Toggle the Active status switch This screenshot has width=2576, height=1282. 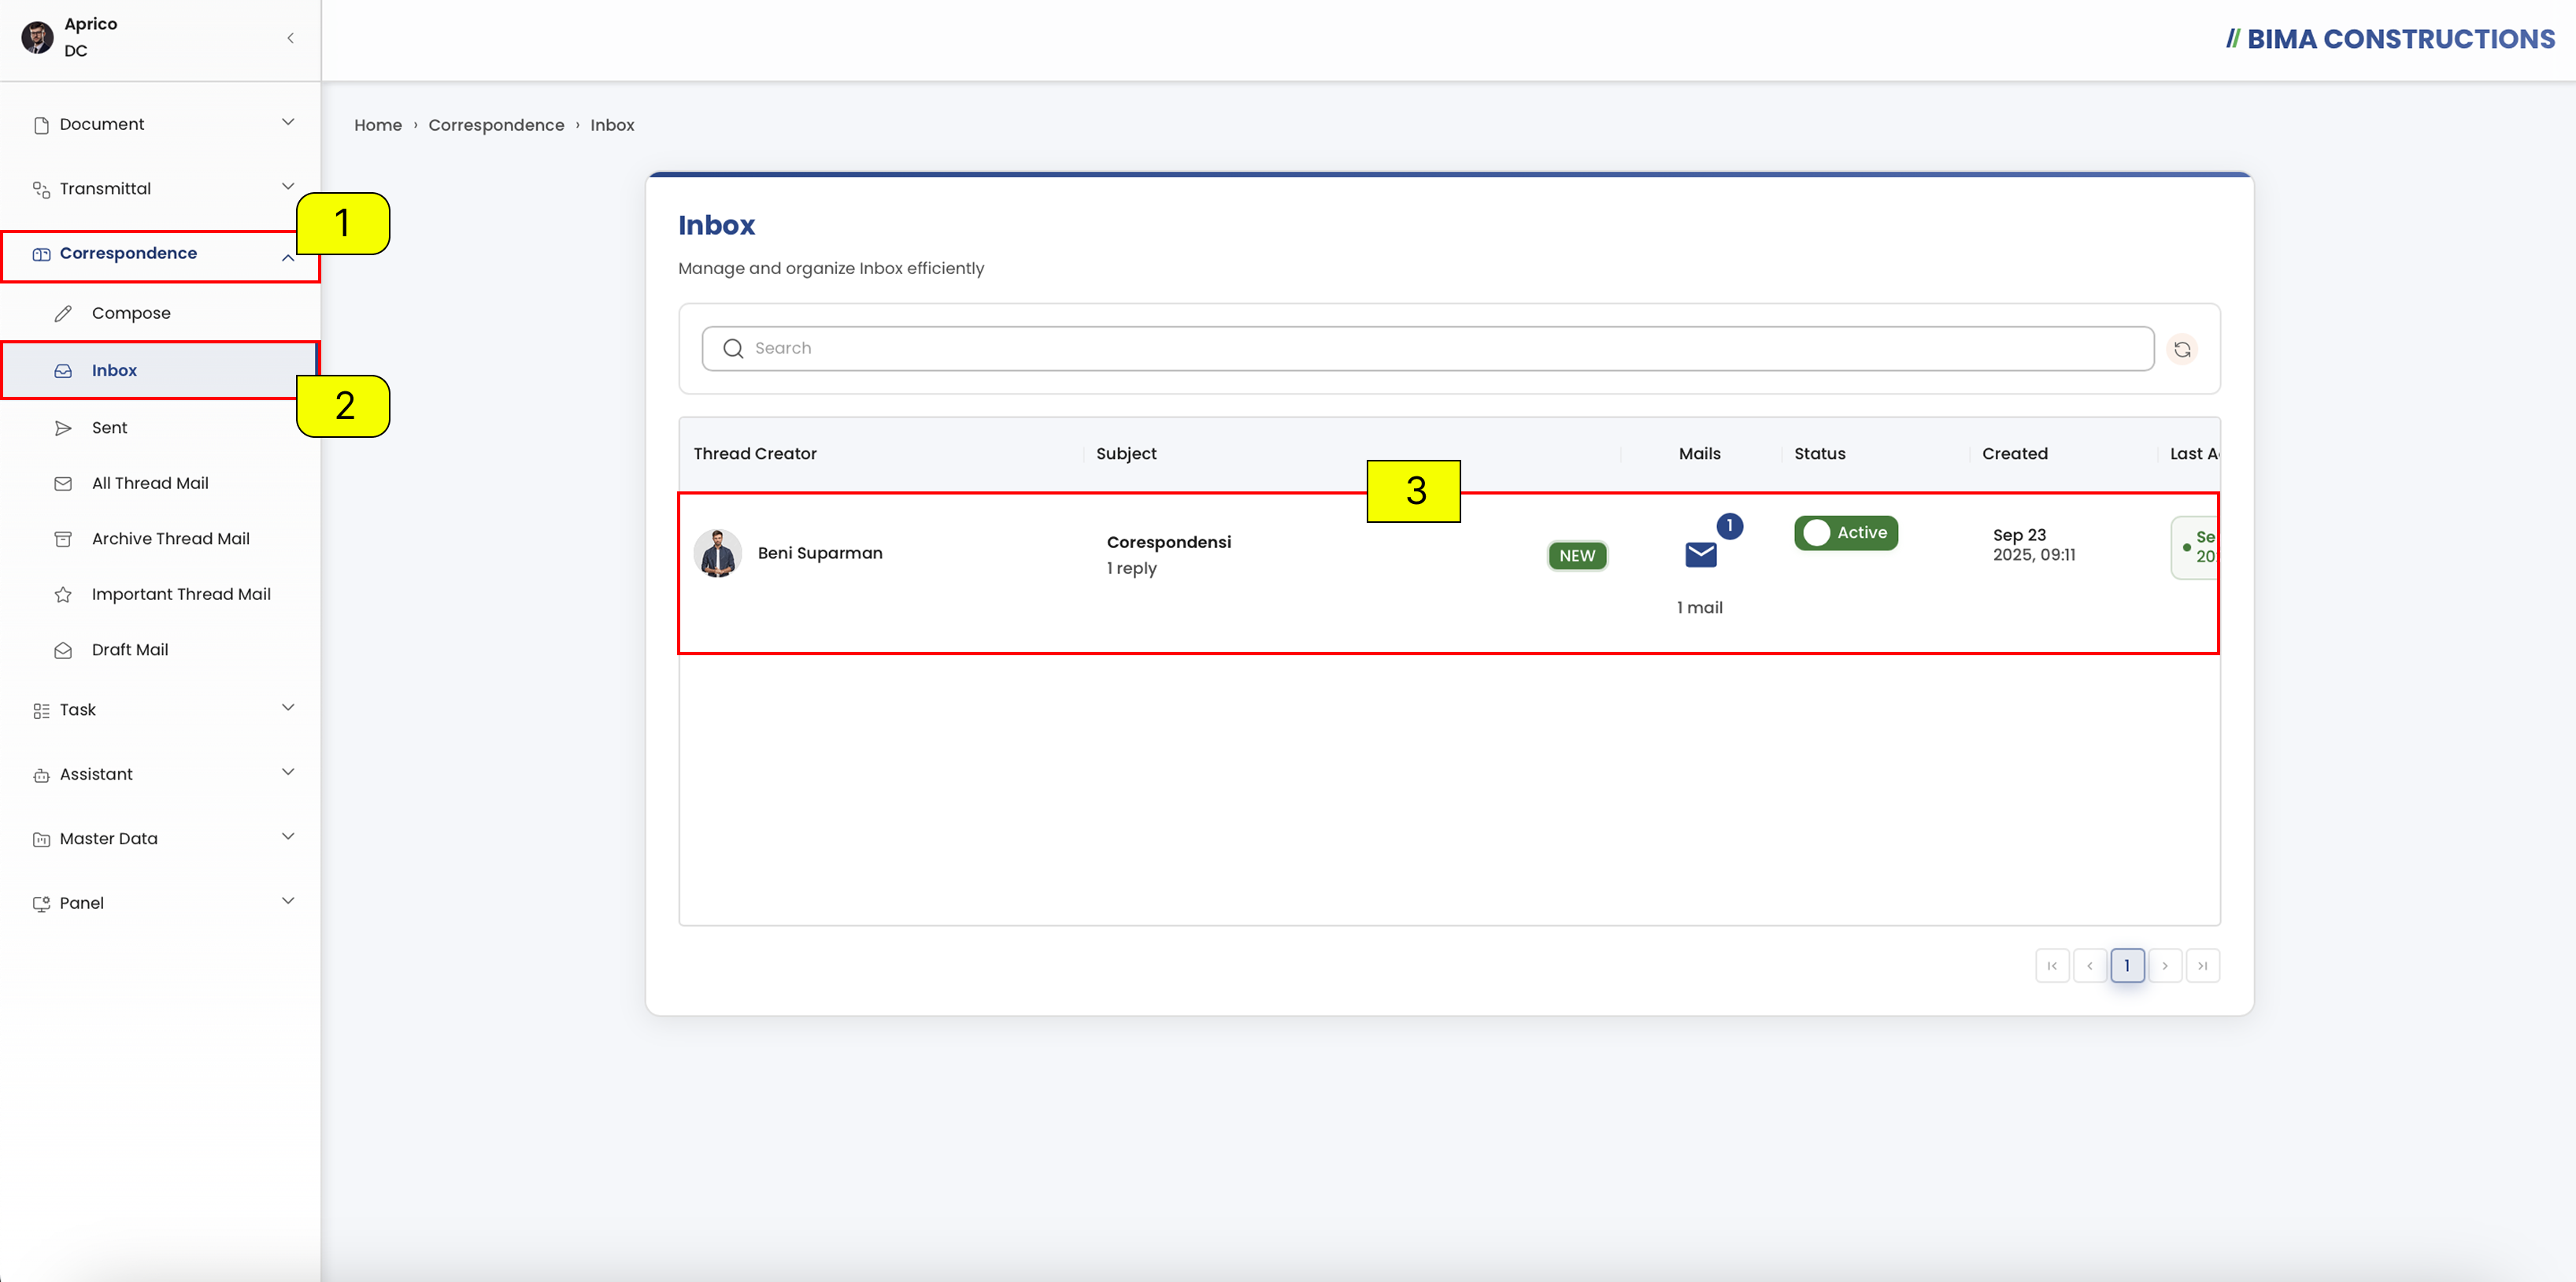pos(1845,533)
